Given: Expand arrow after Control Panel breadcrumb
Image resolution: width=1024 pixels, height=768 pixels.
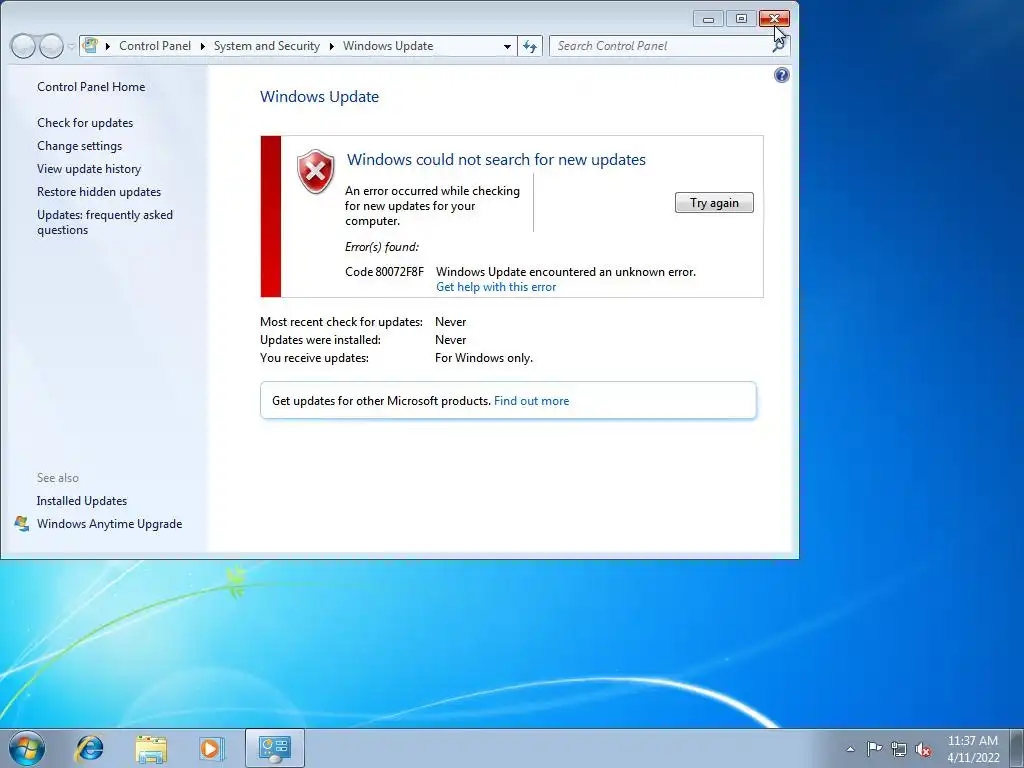Looking at the screenshot, I should pos(202,46).
